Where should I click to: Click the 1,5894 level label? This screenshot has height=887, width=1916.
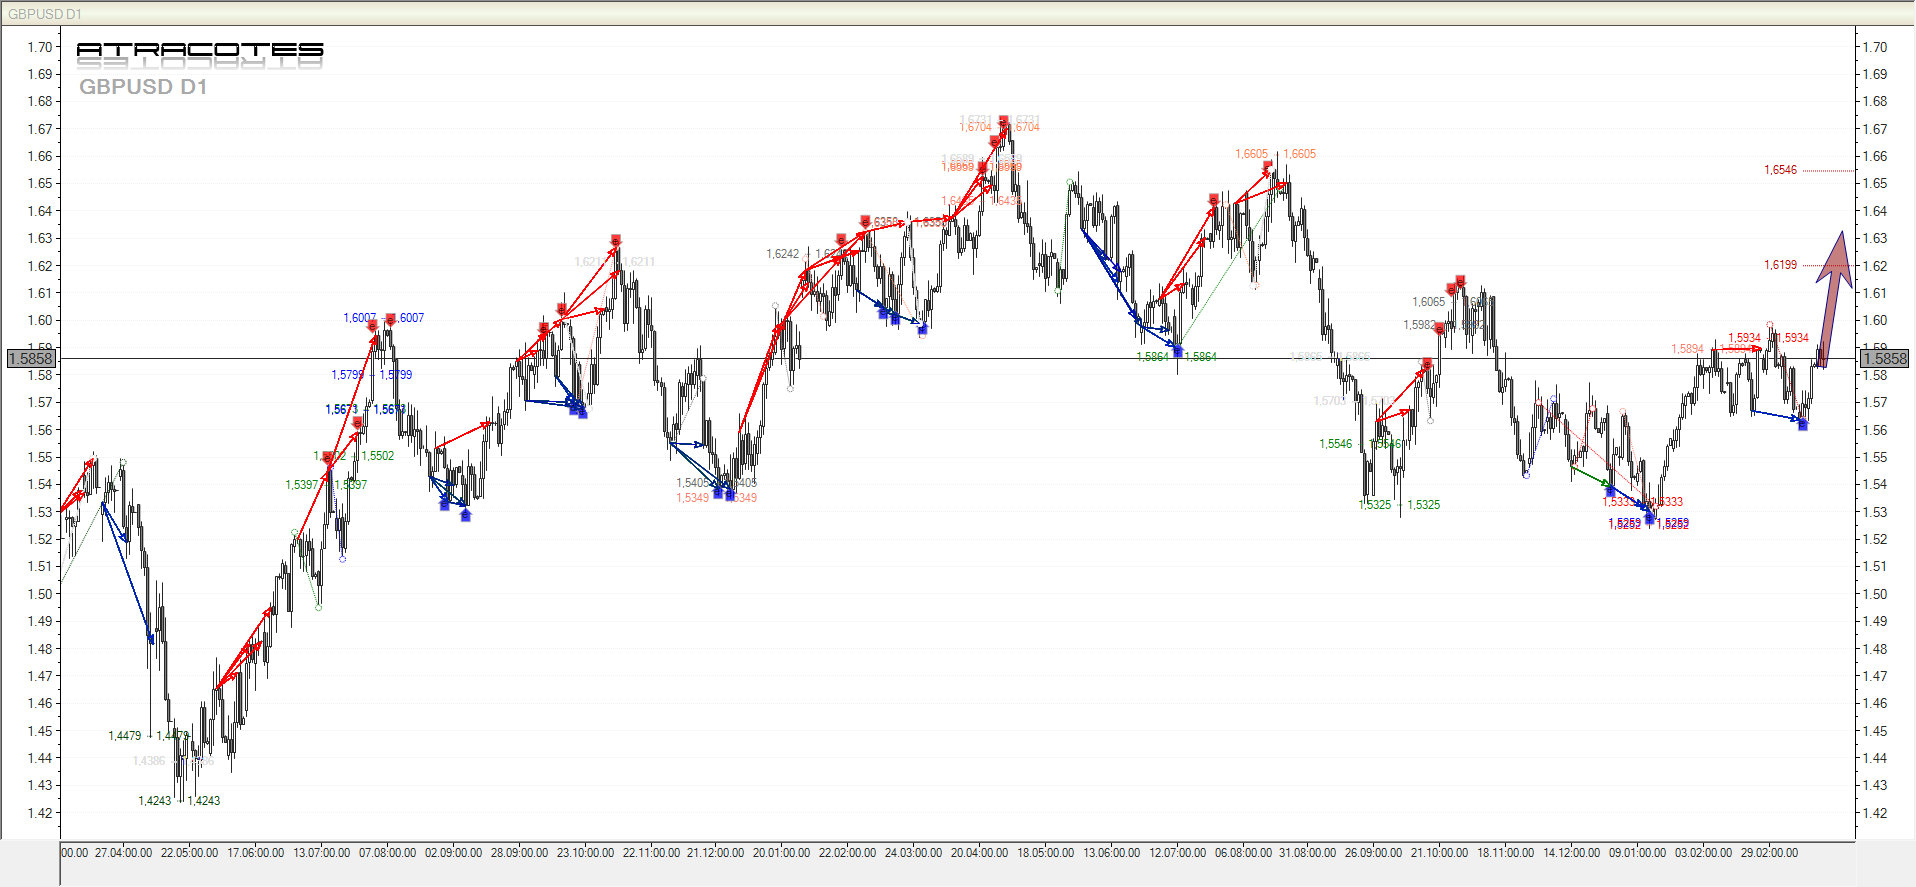coord(1687,349)
